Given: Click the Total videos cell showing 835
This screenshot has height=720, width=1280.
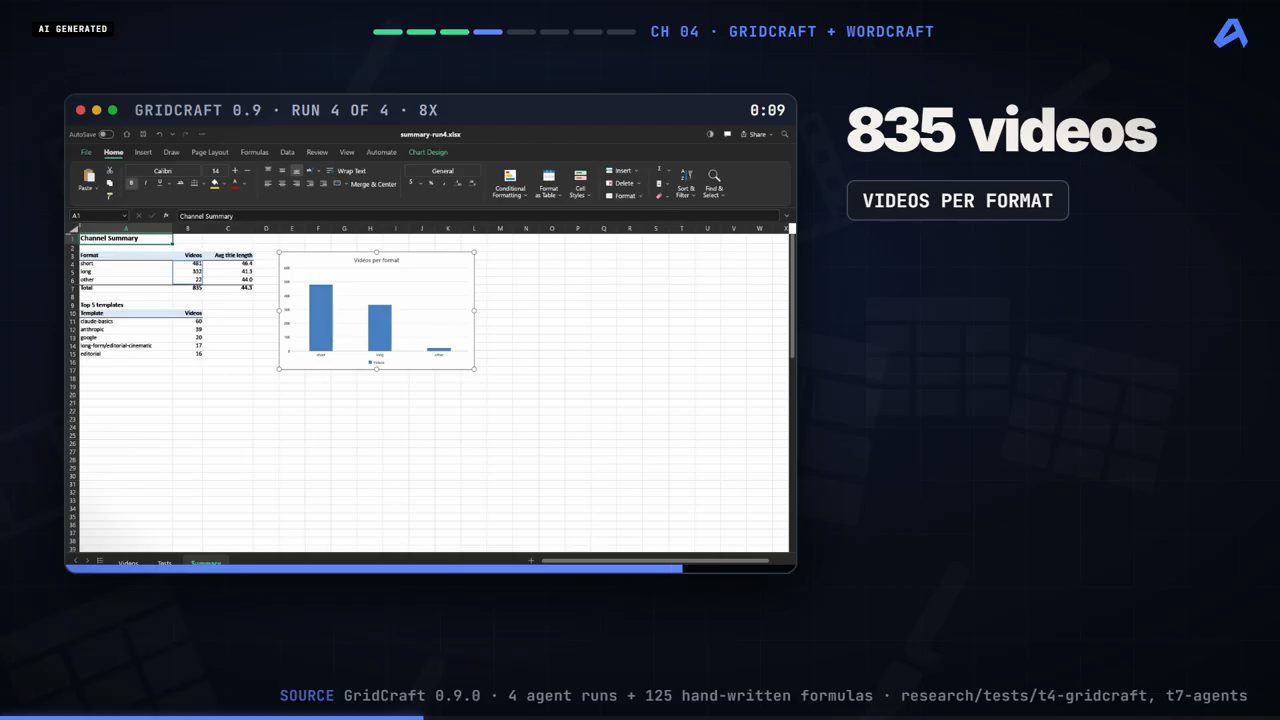Looking at the screenshot, I should pos(188,287).
